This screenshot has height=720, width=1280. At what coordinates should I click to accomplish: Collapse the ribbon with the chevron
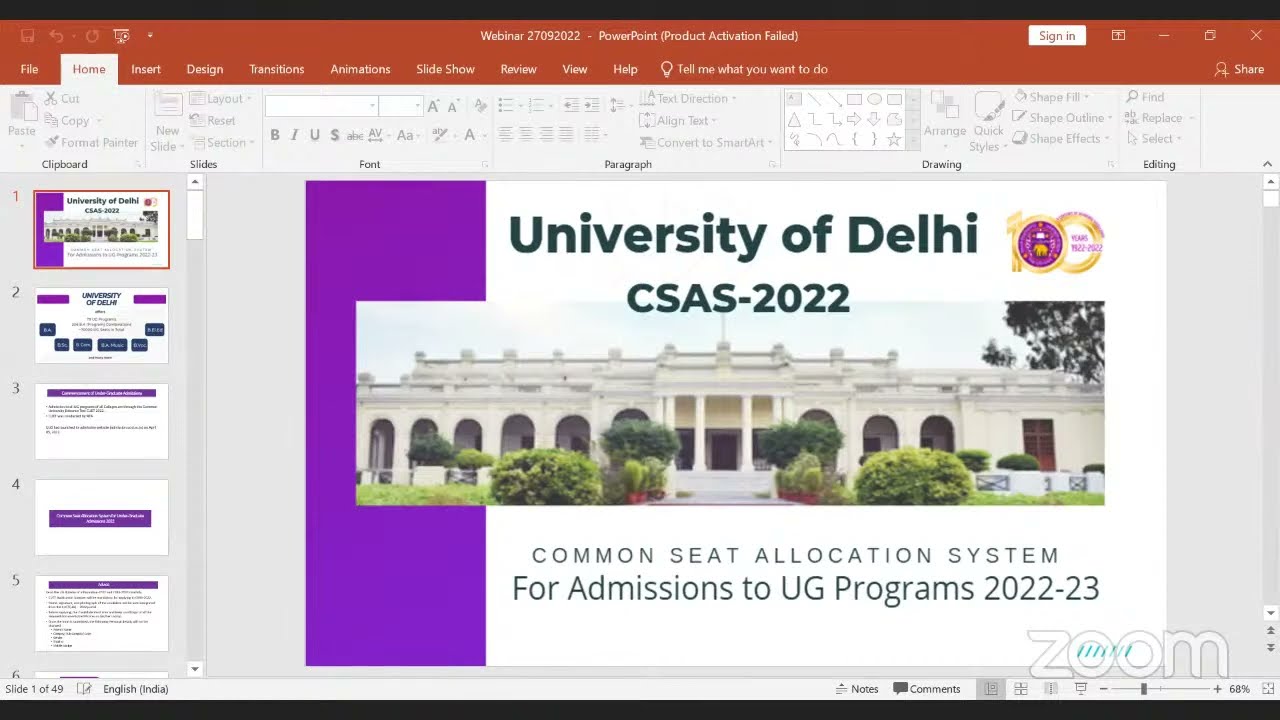[1268, 164]
